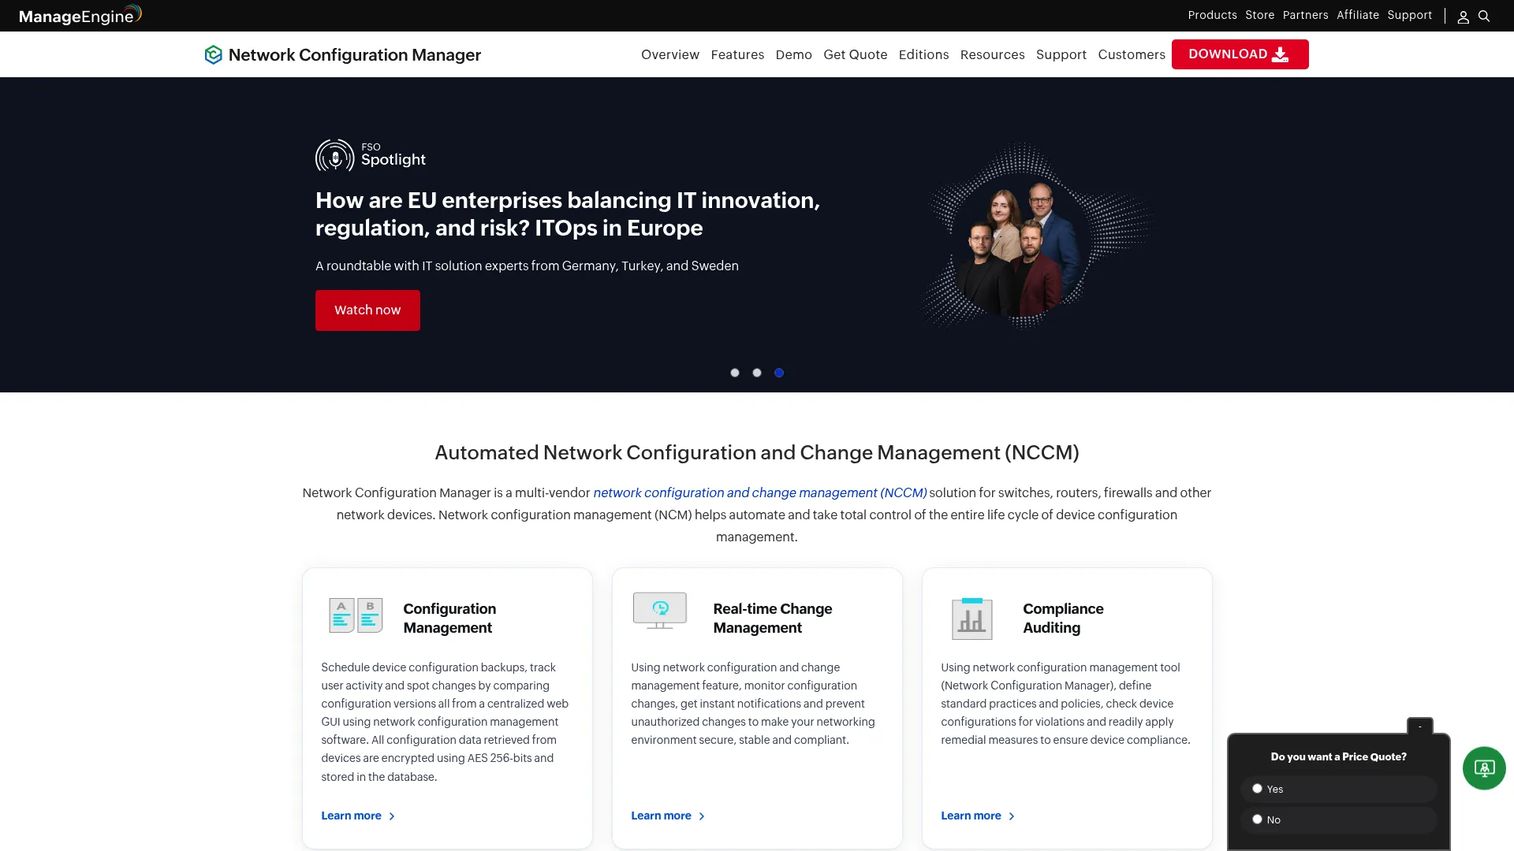Click the Configuration Management A/B icon
Viewport: 1514px width, 851px height.
click(x=356, y=616)
